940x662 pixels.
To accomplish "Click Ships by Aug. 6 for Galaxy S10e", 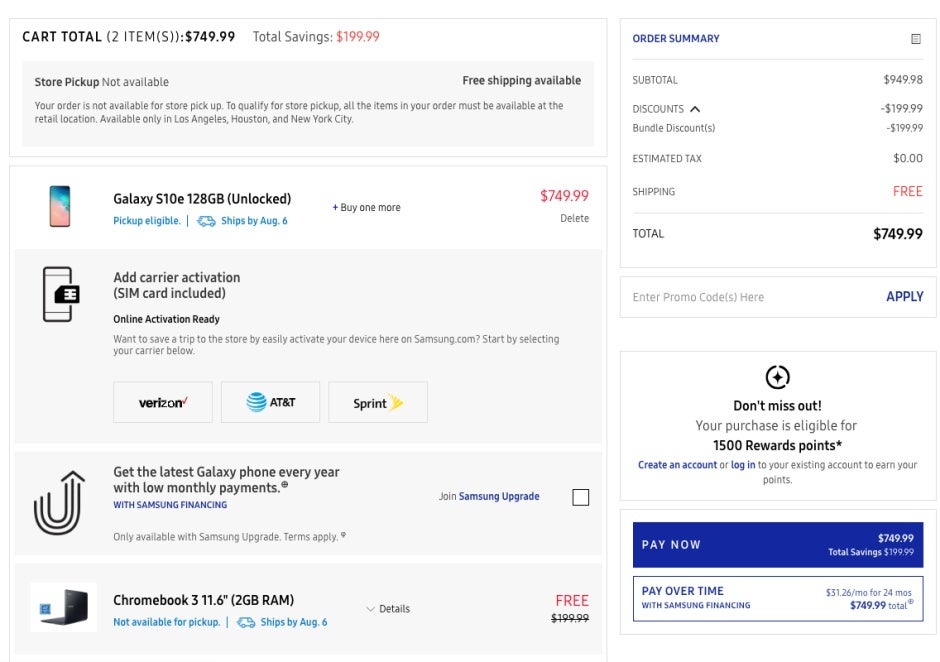I will [x=254, y=221].
